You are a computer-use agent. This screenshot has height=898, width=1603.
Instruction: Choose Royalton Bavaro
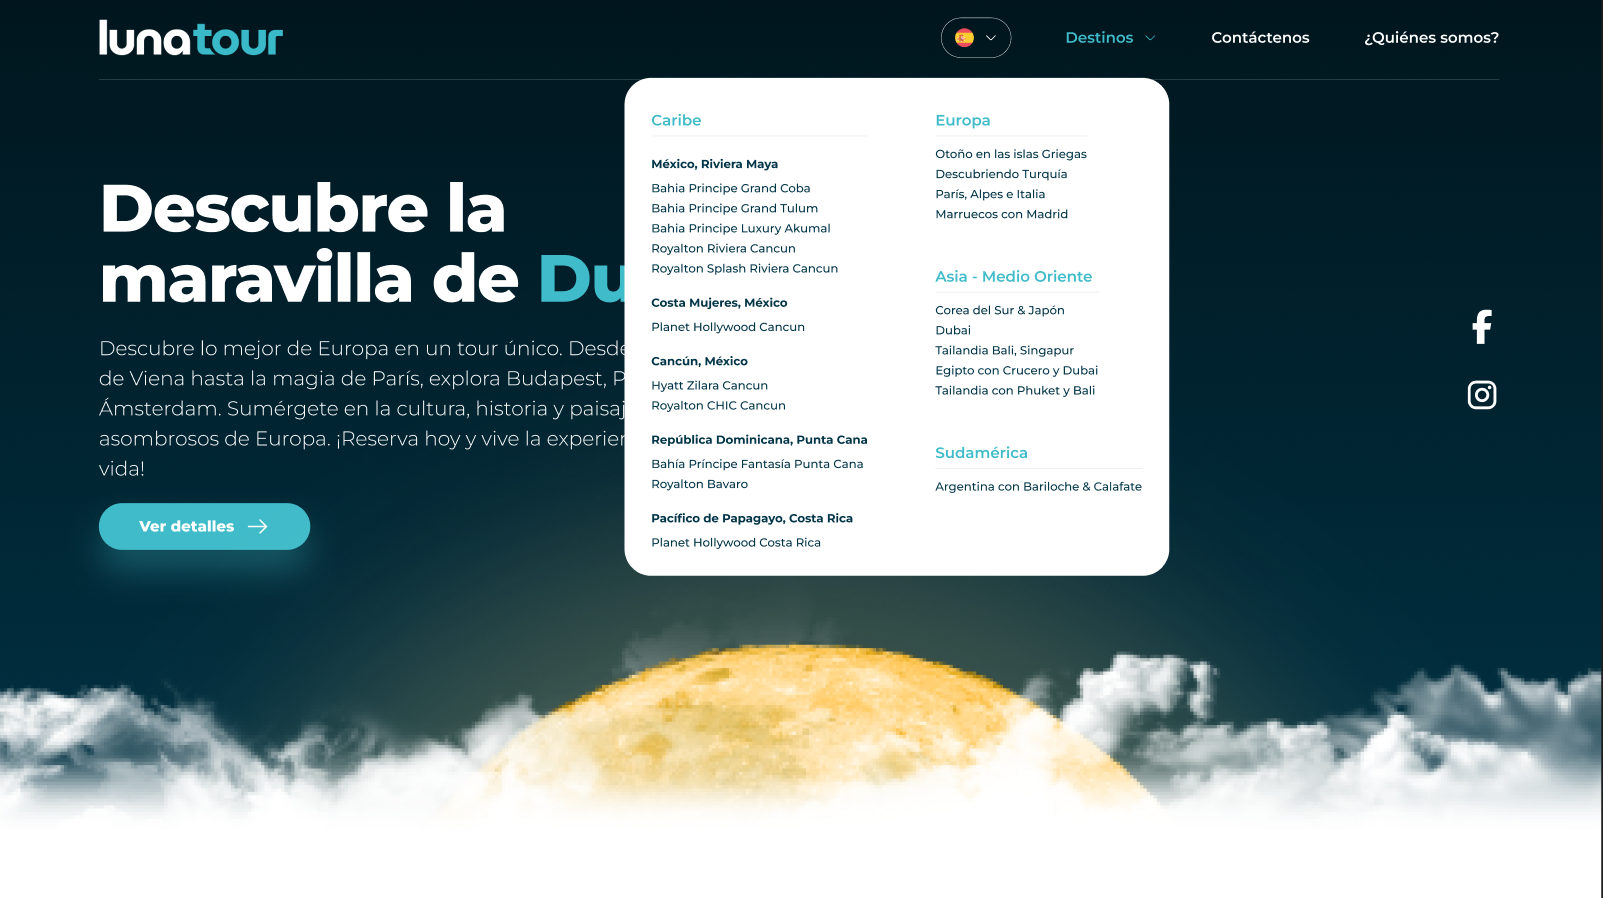point(700,484)
